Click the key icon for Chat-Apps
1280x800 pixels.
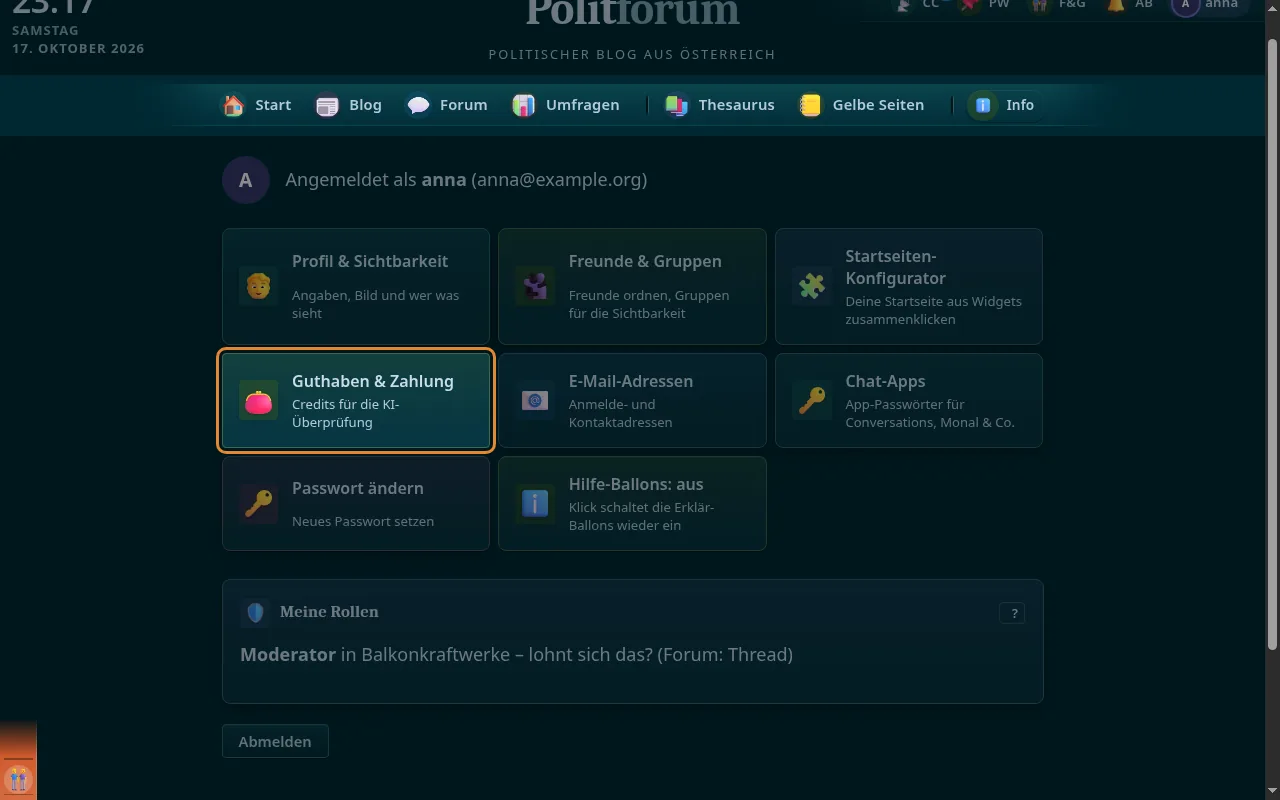(812, 401)
